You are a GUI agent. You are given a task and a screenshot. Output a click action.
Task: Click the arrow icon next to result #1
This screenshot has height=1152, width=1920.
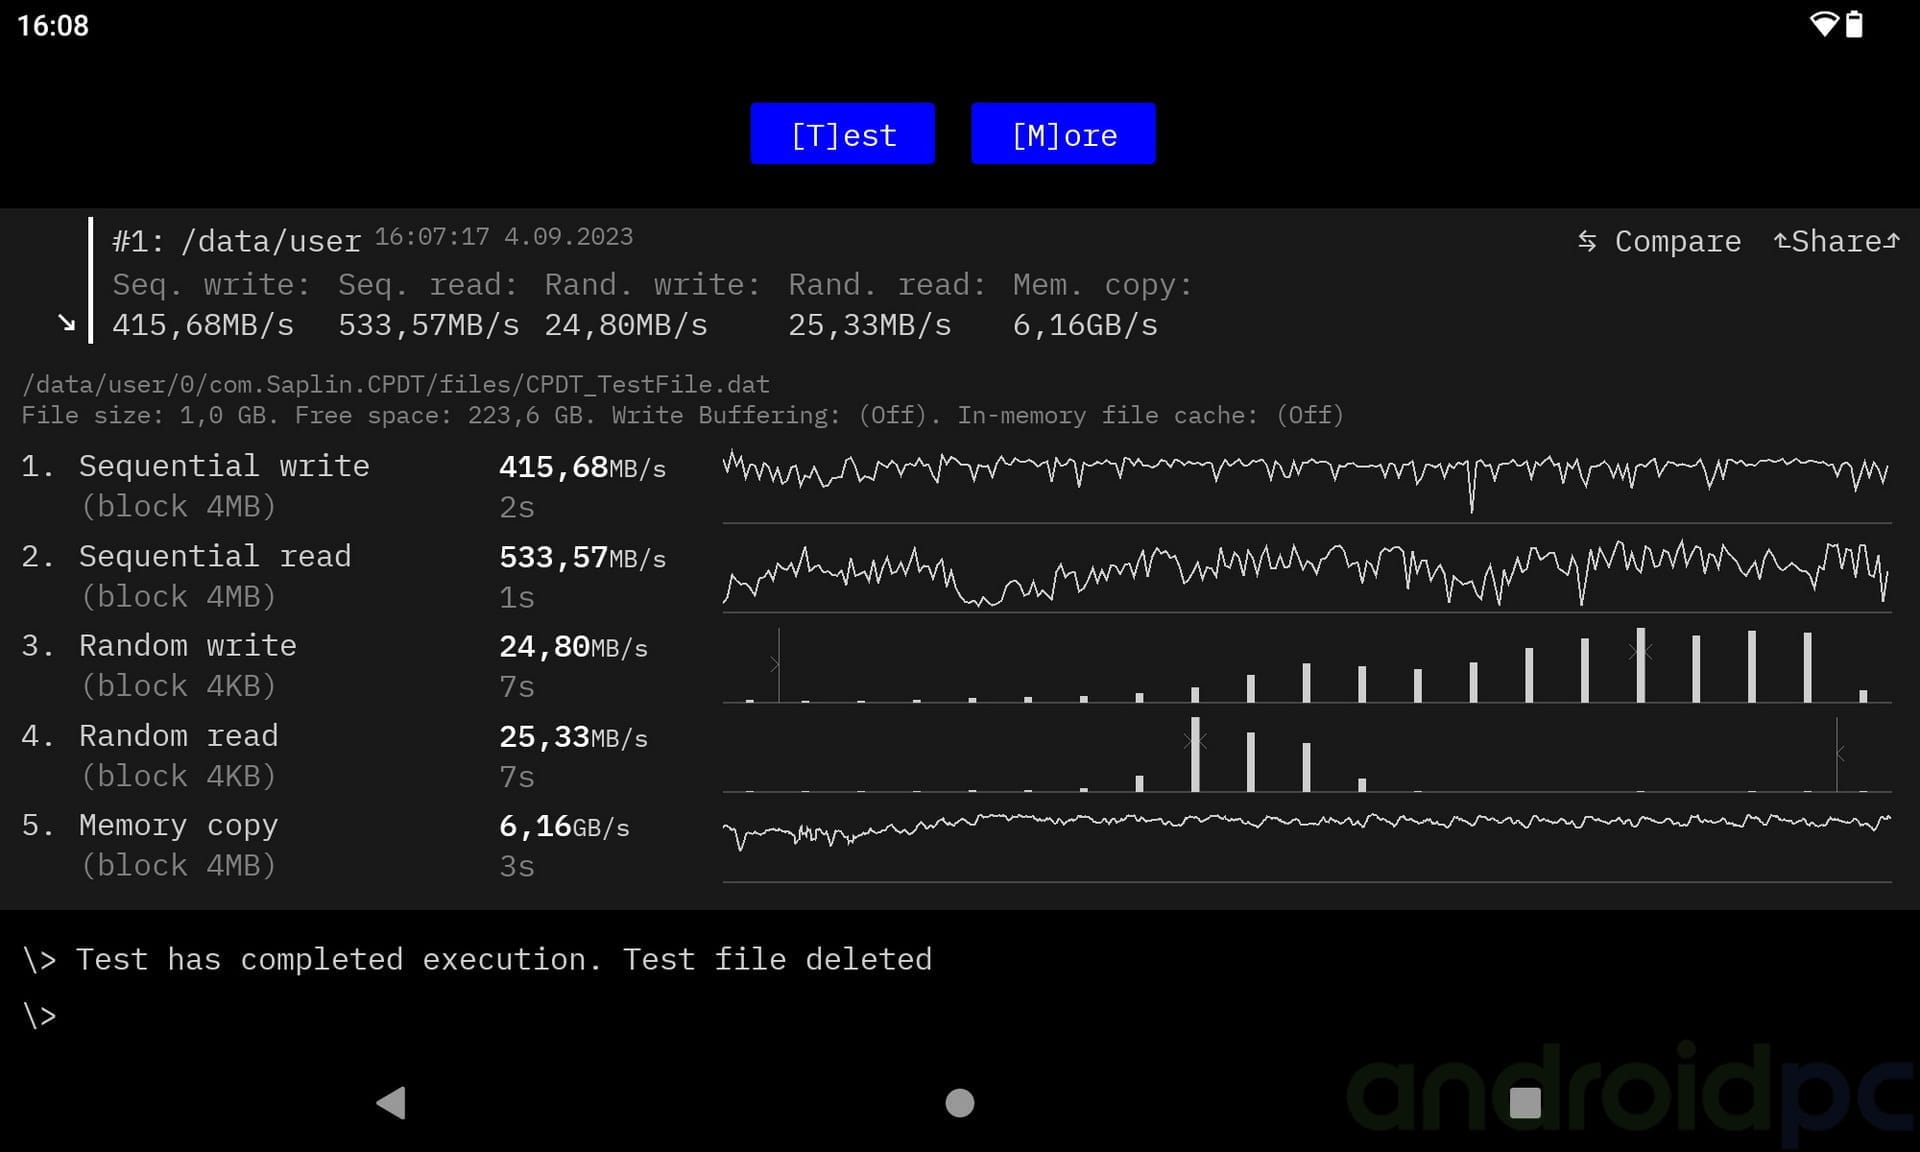point(66,322)
